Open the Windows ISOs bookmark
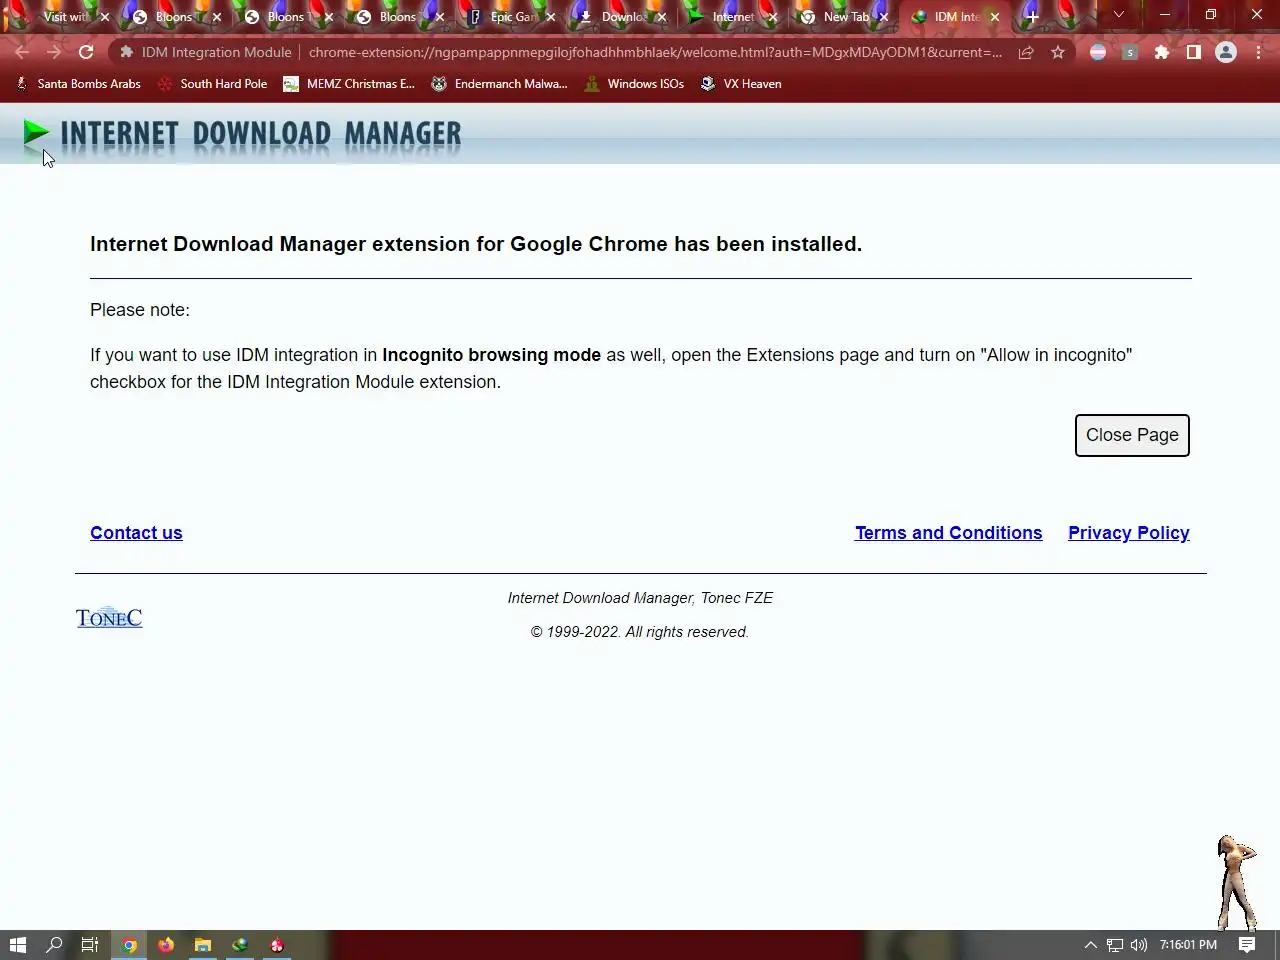The height and width of the screenshot is (960, 1280). coord(634,84)
